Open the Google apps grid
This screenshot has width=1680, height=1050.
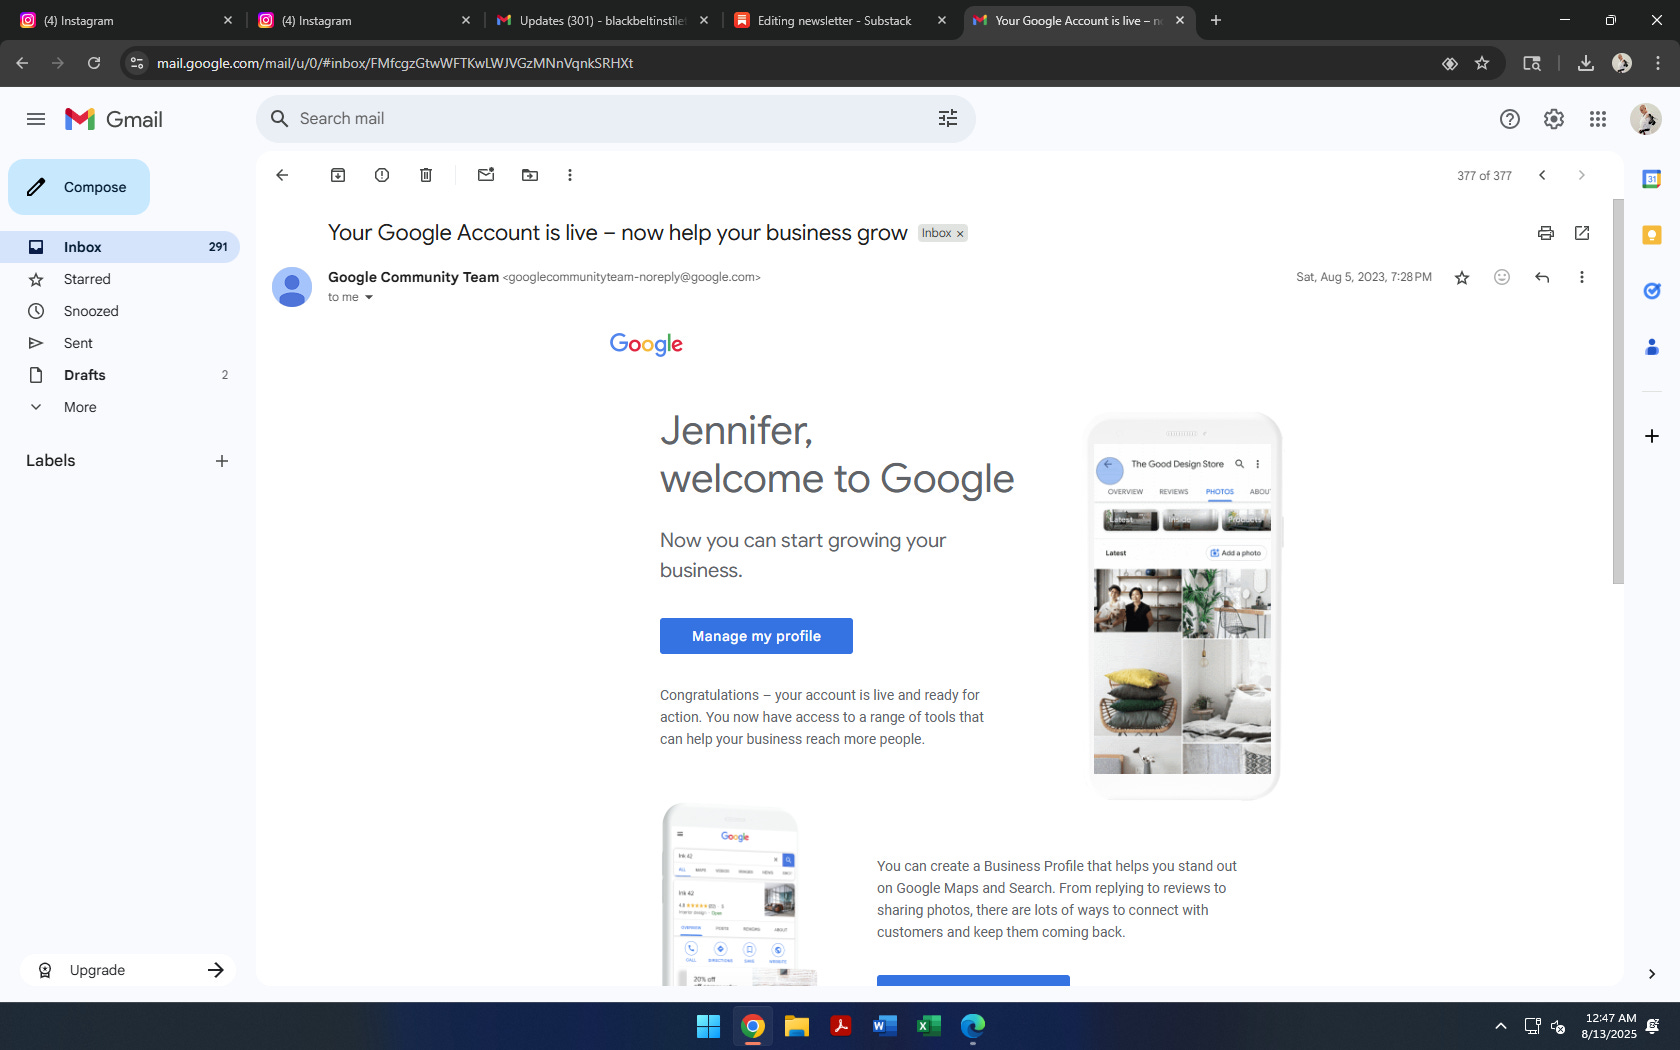click(1598, 119)
